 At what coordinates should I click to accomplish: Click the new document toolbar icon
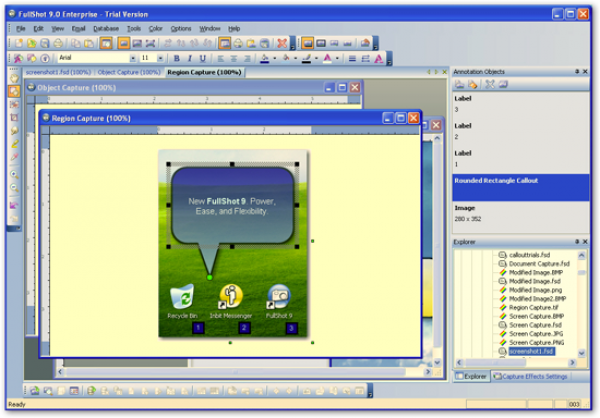pyautogui.click(x=19, y=44)
